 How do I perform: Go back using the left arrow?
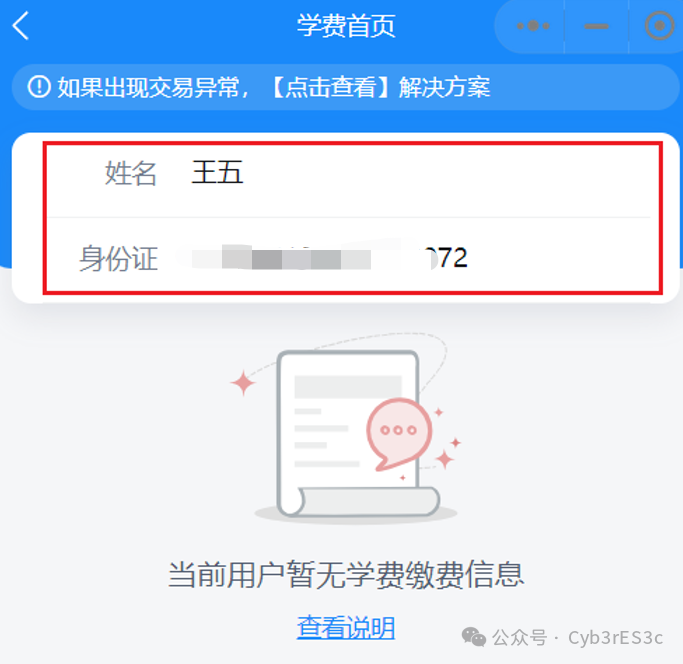pyautogui.click(x=20, y=26)
